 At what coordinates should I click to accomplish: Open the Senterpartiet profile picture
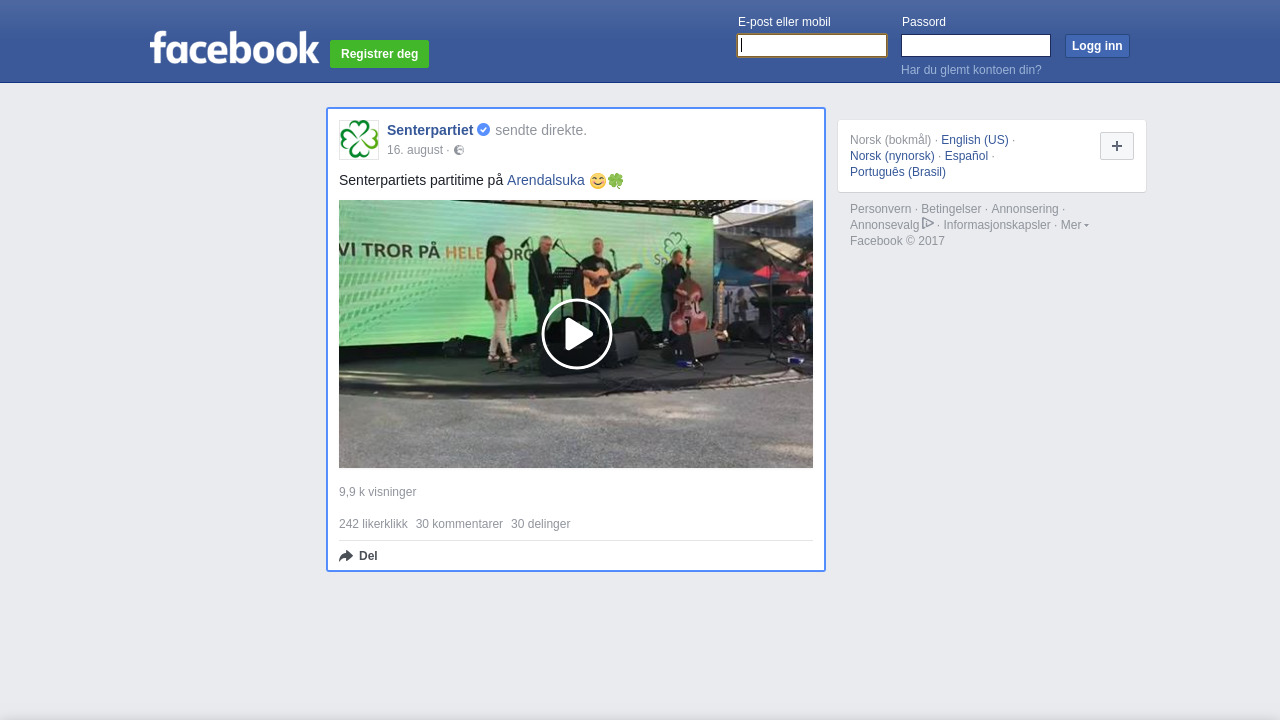pos(359,140)
